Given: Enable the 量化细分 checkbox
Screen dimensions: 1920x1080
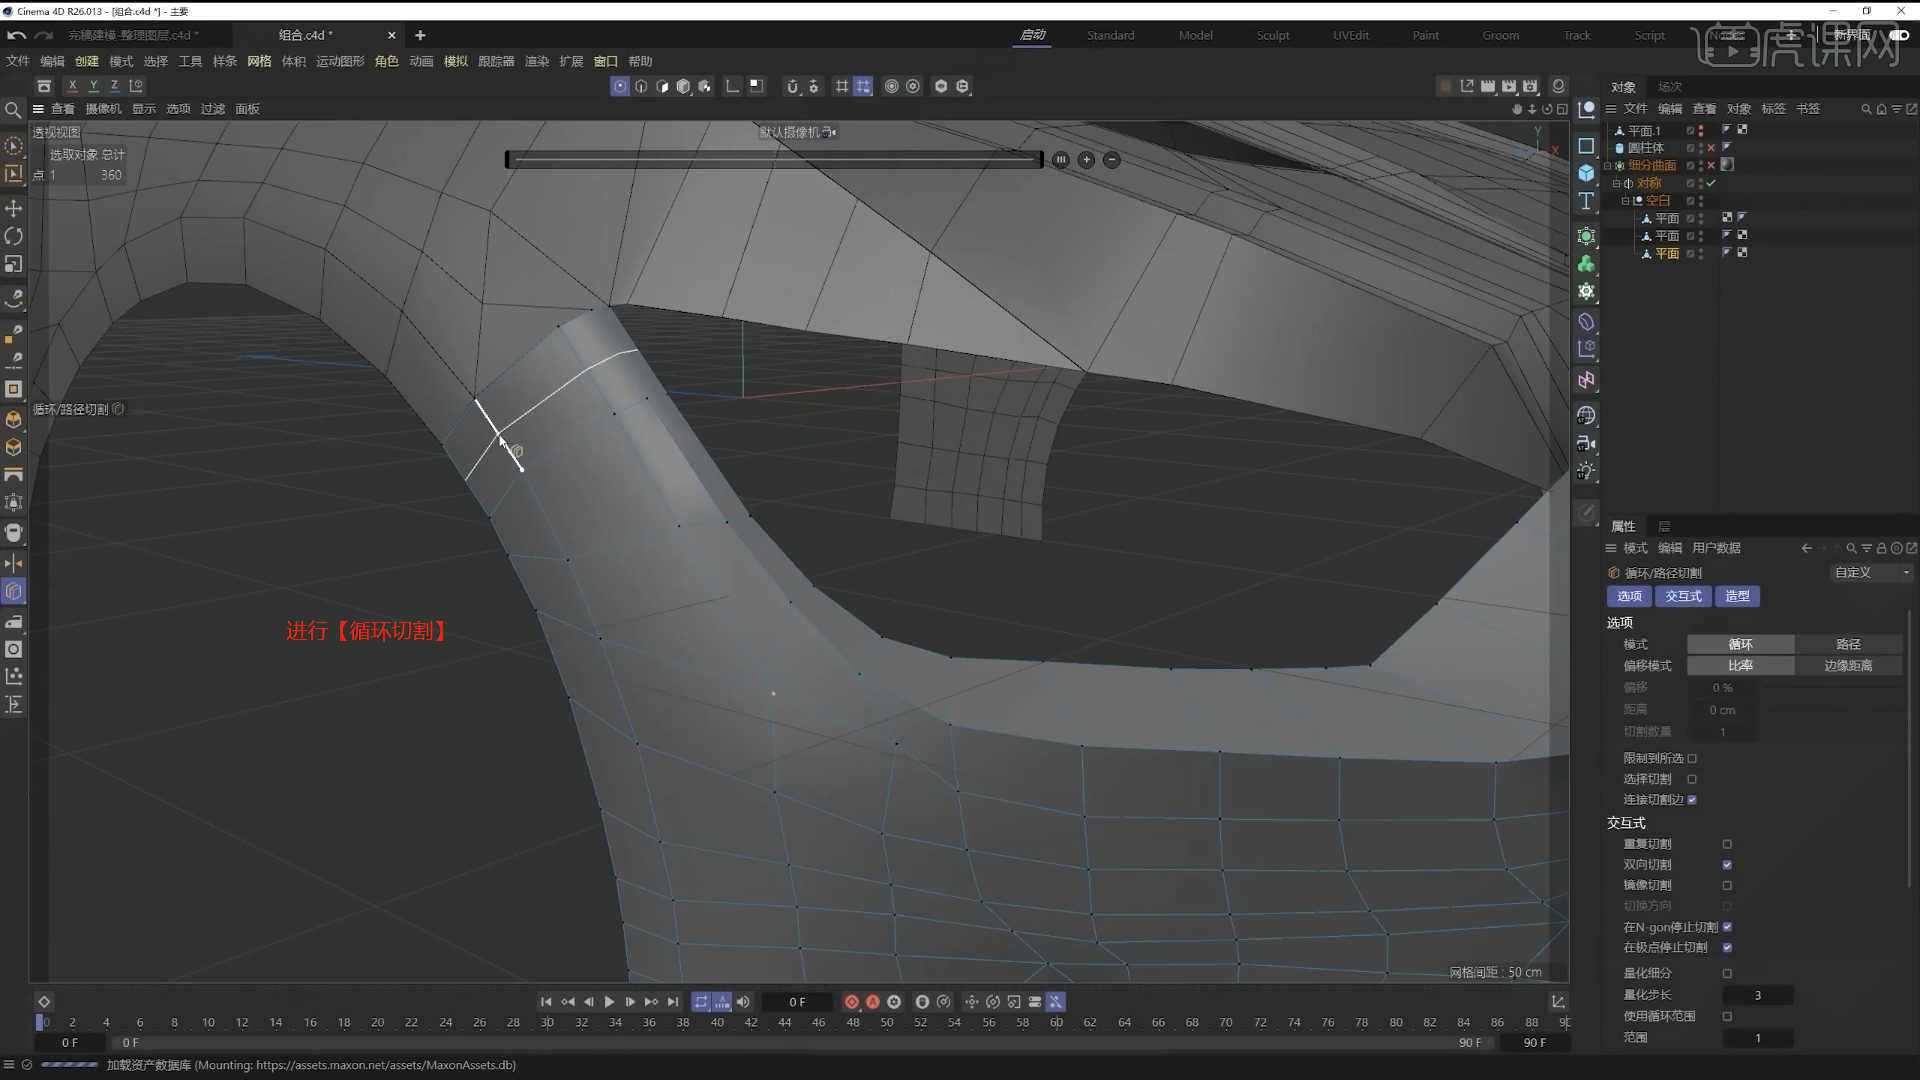Looking at the screenshot, I should pyautogui.click(x=1727, y=974).
